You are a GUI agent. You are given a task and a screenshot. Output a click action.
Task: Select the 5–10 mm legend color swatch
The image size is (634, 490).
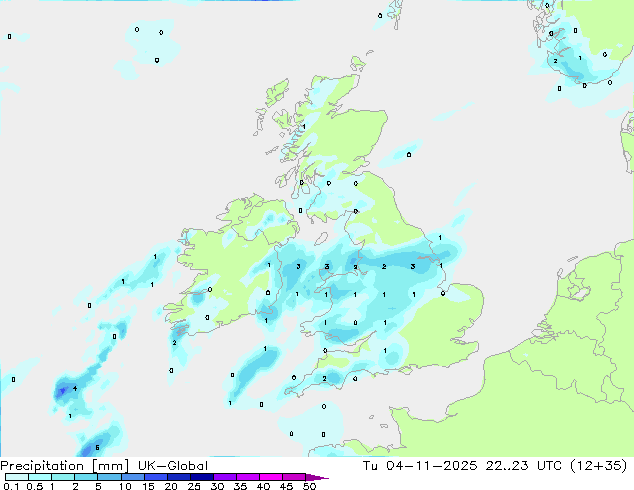click(x=109, y=477)
